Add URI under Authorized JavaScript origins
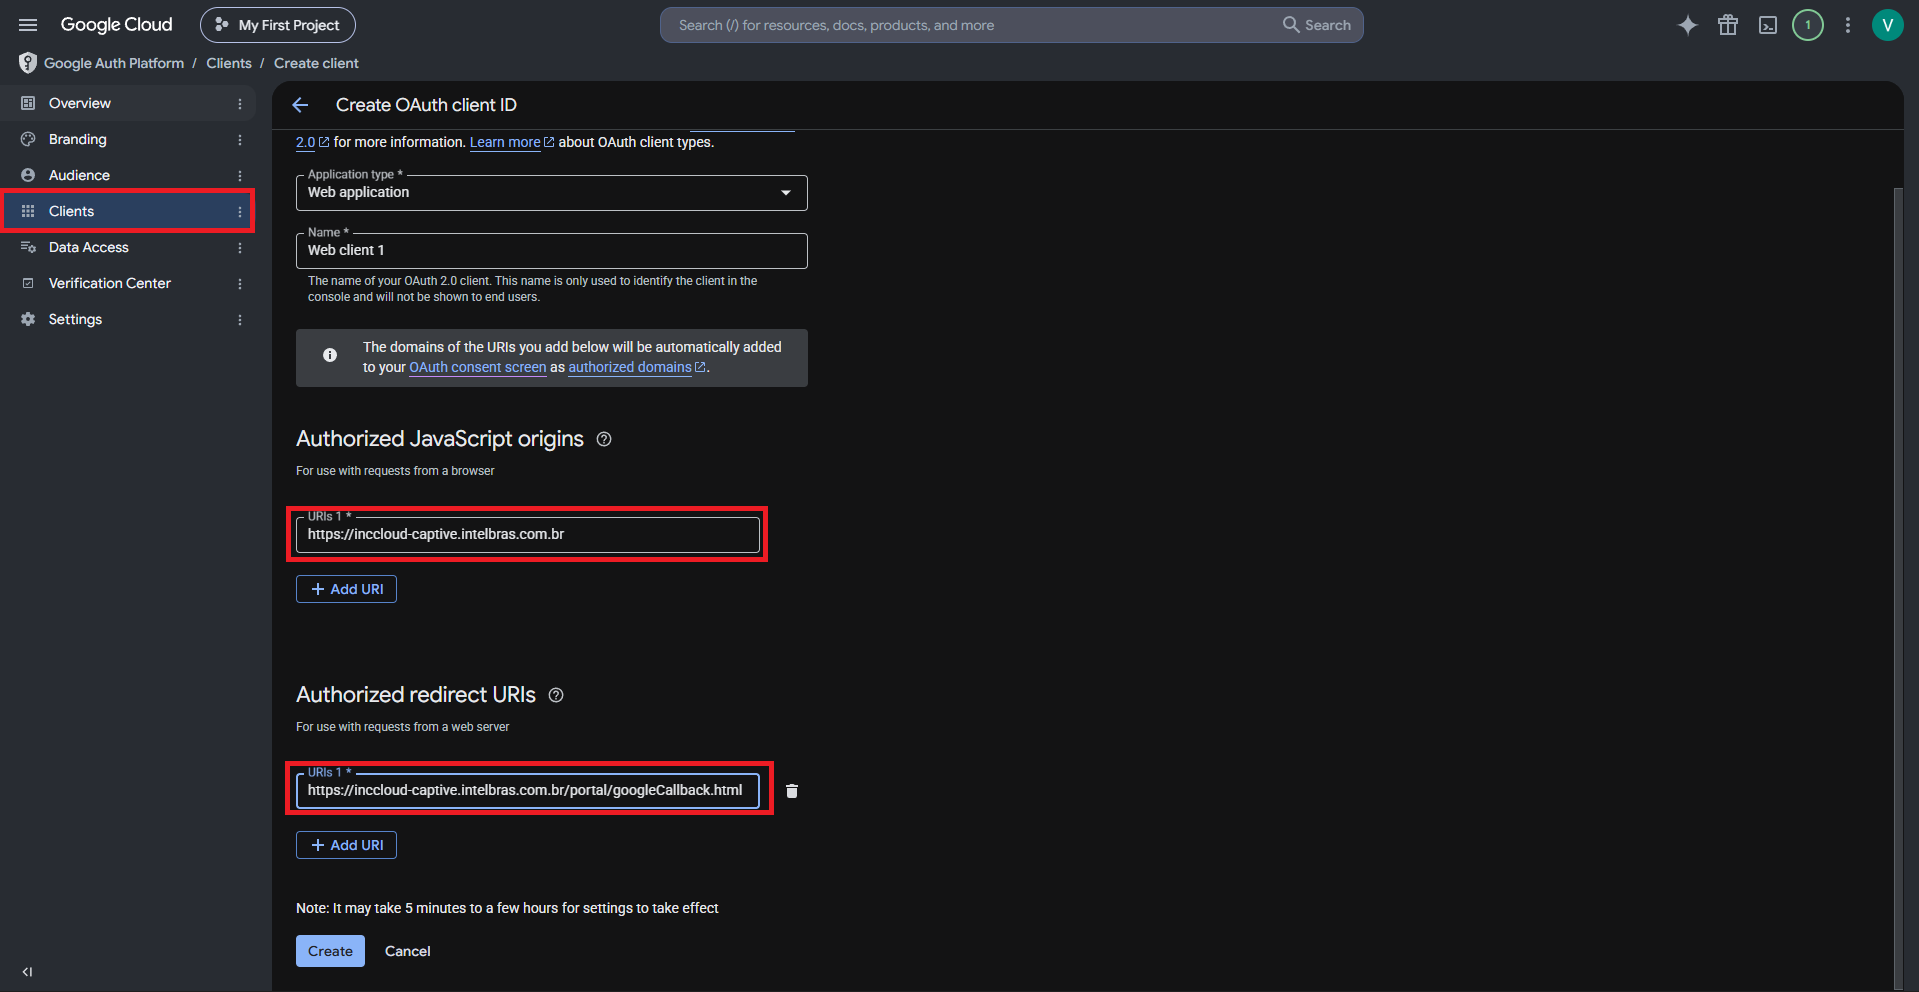 pos(346,589)
